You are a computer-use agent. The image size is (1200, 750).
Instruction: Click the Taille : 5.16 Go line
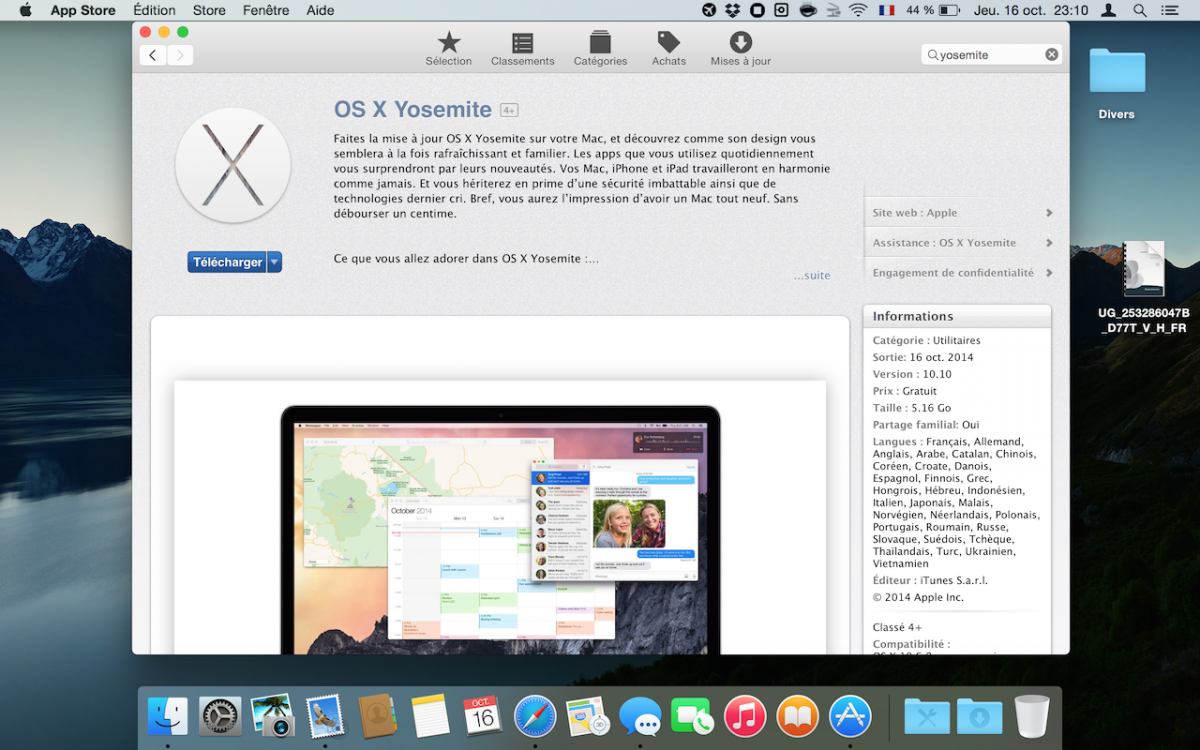click(912, 408)
